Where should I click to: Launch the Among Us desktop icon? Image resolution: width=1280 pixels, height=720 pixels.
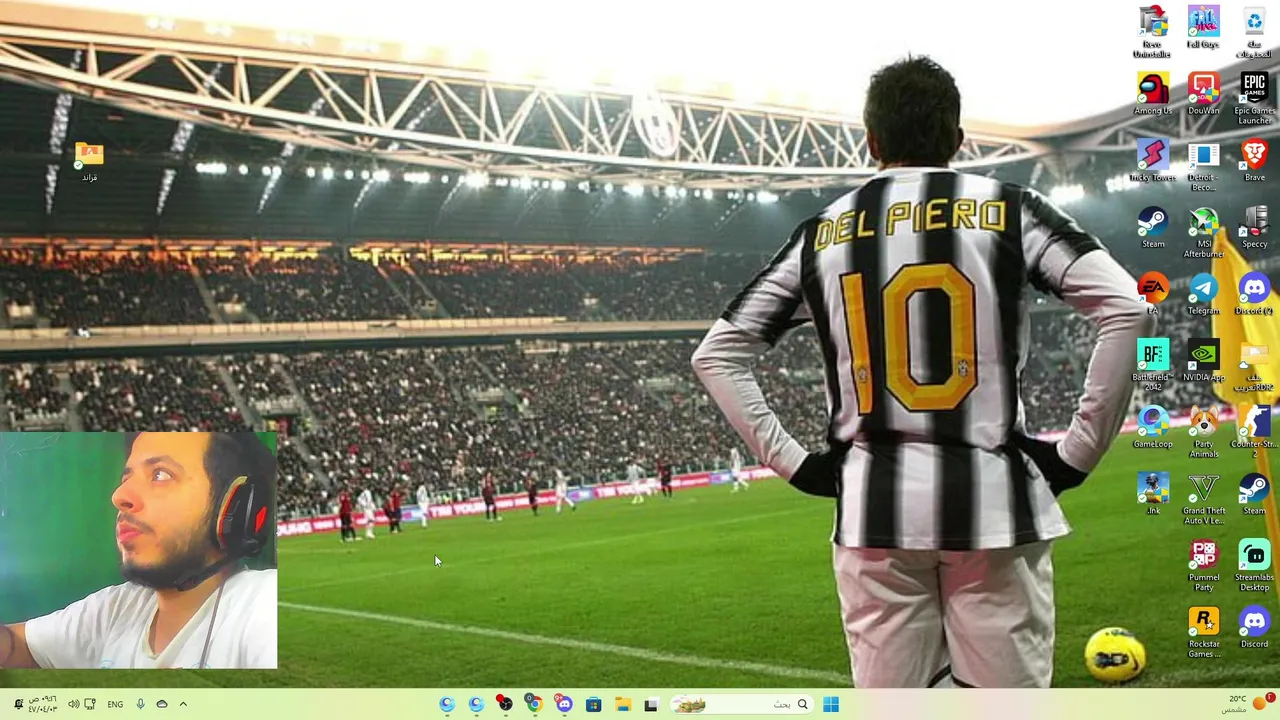1153,94
